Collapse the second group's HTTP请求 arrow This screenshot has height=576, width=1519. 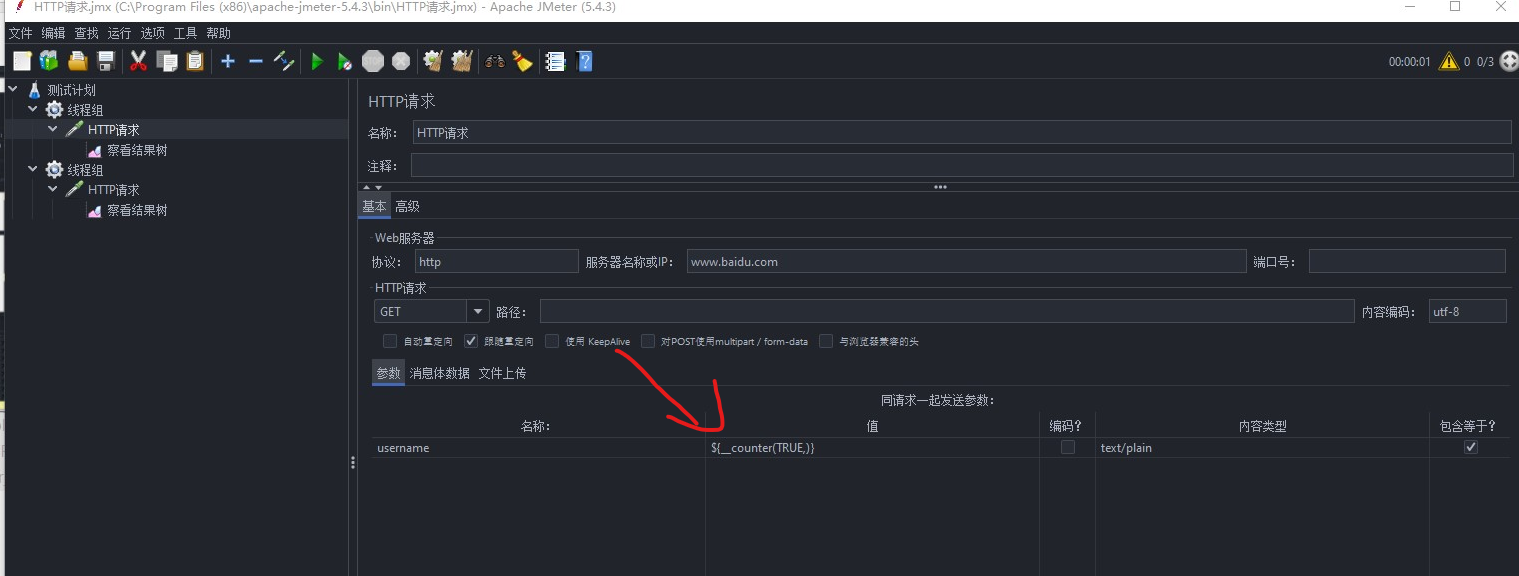[x=53, y=189]
